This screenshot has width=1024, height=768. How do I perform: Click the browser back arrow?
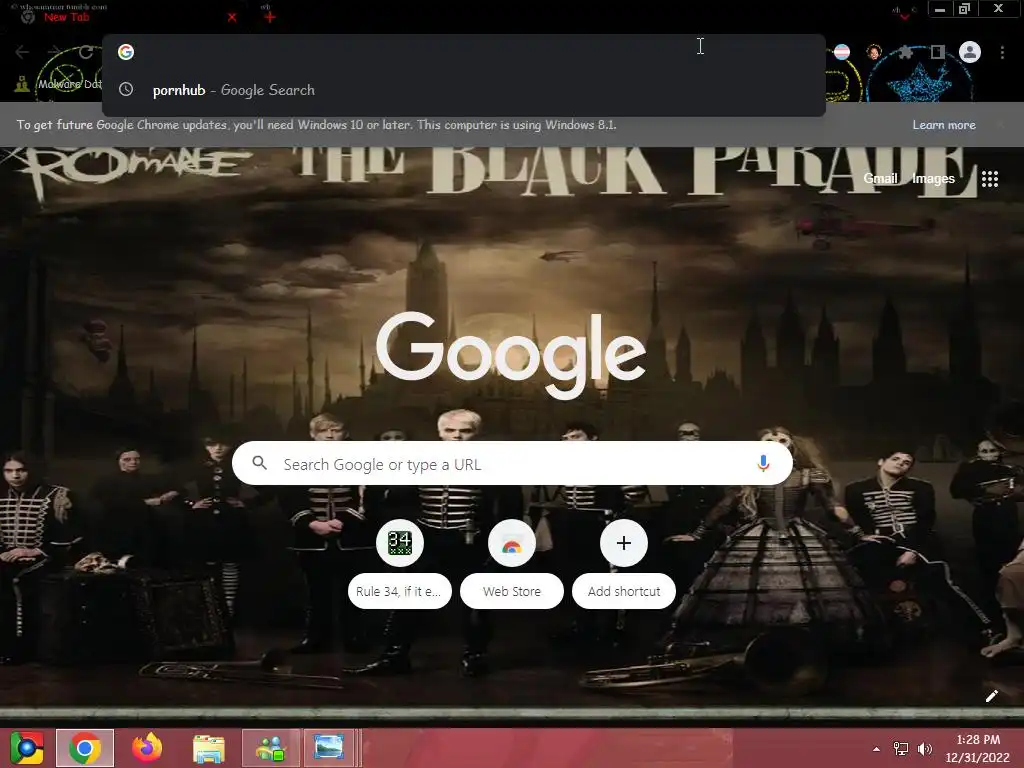tap(22, 52)
